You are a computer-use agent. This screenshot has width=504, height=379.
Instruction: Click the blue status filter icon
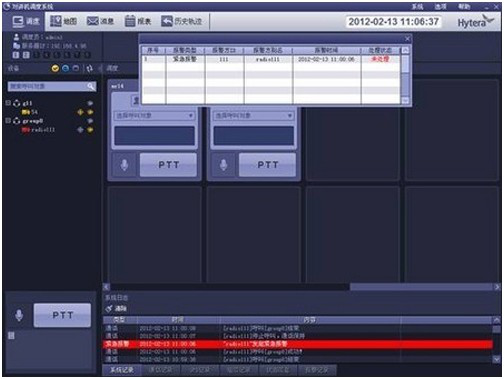pyautogui.click(x=66, y=68)
